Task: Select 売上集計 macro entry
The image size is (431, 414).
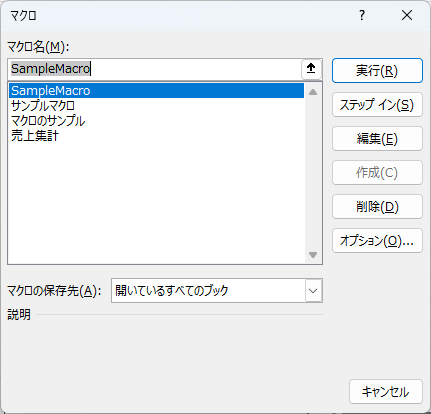Action: pyautogui.click(x=156, y=136)
